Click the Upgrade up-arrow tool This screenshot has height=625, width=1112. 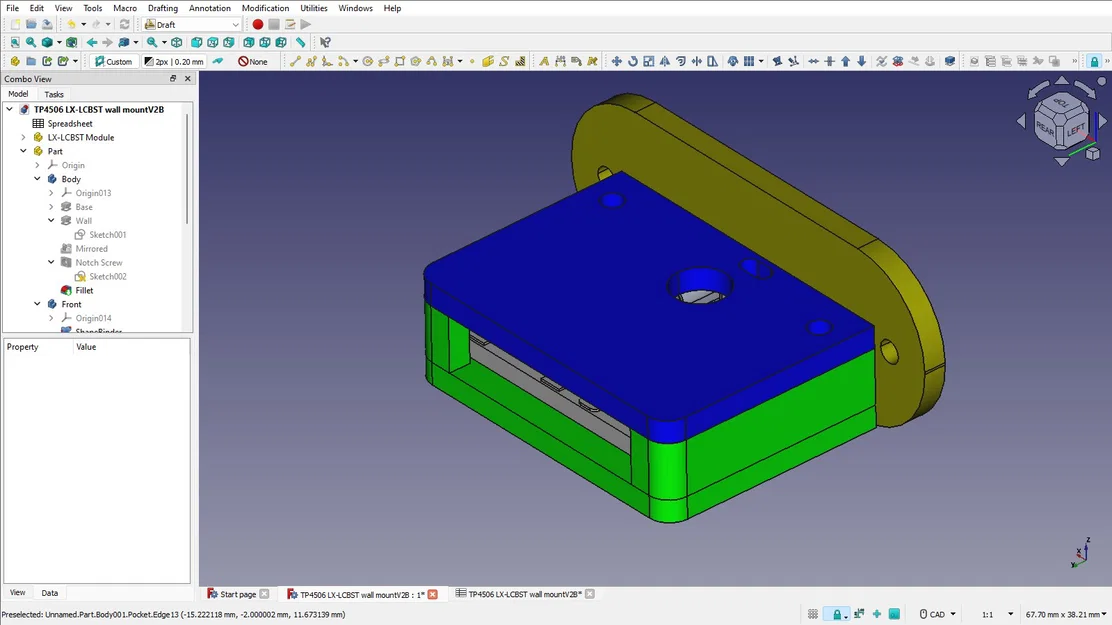point(845,62)
